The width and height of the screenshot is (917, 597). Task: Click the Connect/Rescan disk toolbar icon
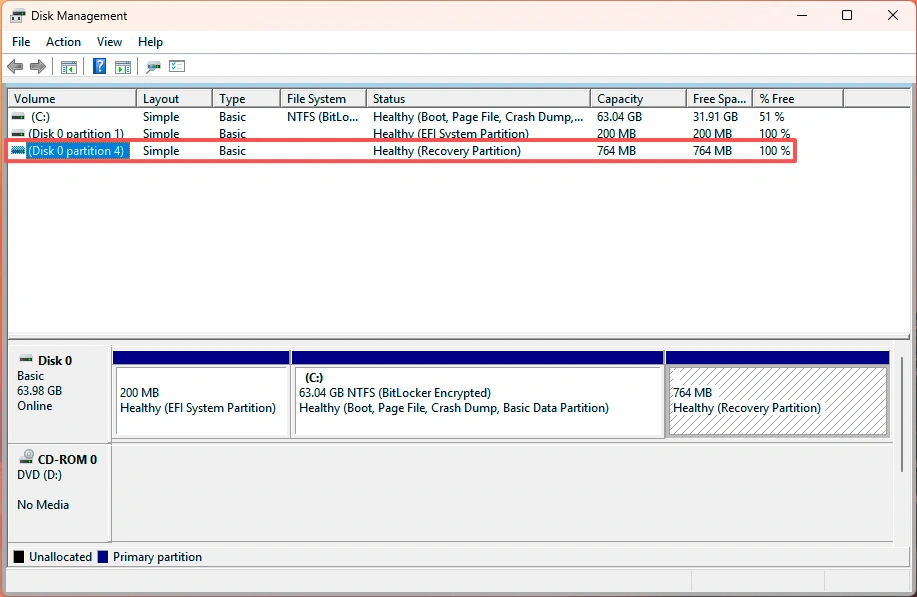coord(153,67)
